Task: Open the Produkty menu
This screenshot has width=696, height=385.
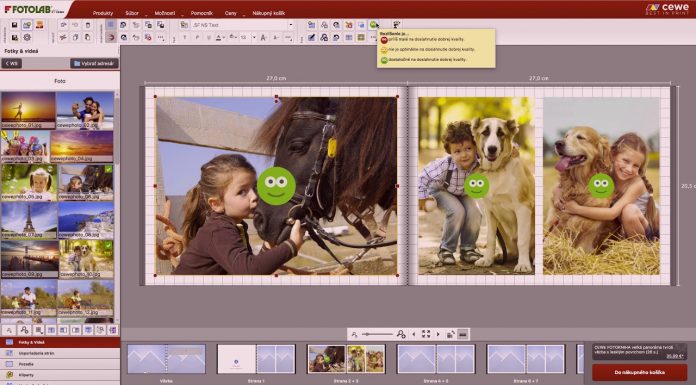Action: pyautogui.click(x=103, y=13)
